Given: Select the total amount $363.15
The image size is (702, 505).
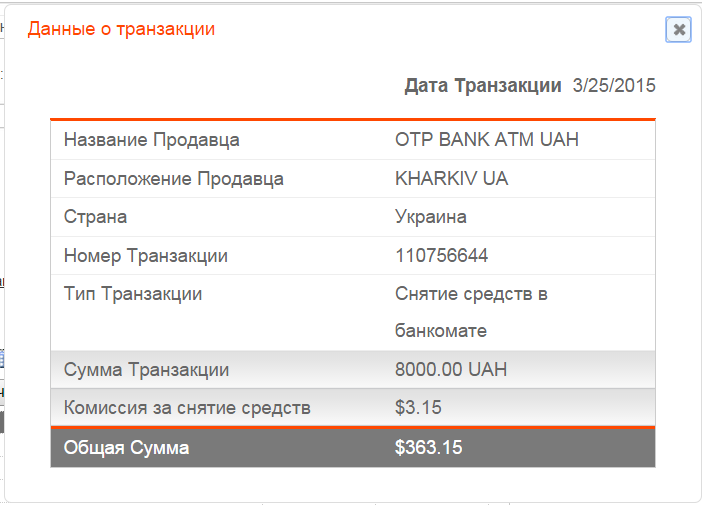Looking at the screenshot, I should 428,448.
